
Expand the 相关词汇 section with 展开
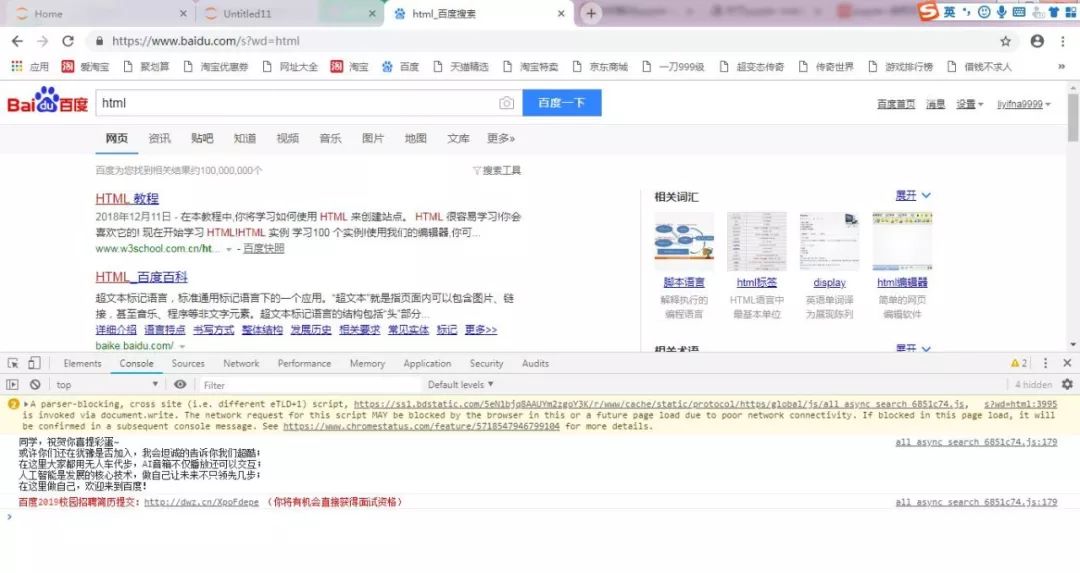point(913,196)
